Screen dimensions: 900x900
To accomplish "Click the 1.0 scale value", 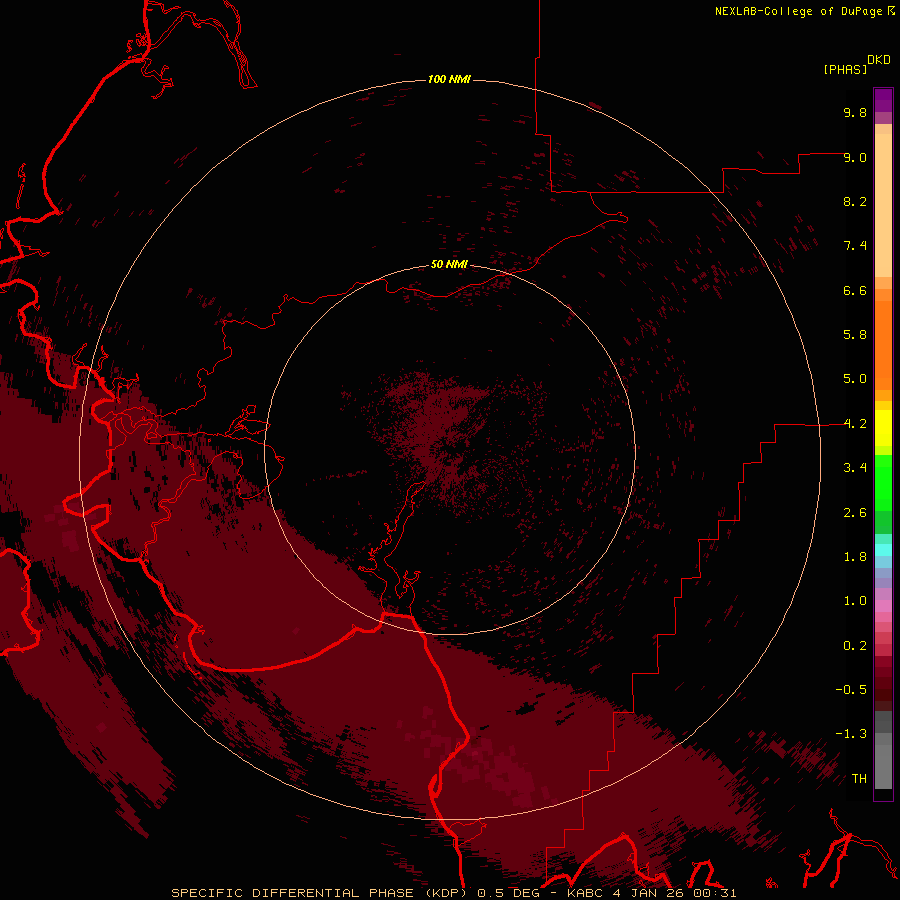I will pyautogui.click(x=855, y=601).
